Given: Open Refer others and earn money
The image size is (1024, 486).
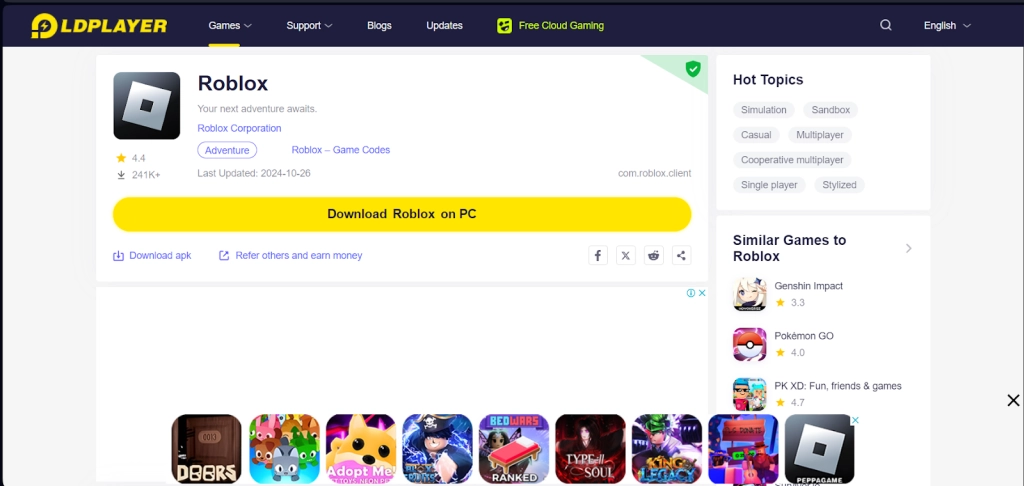Looking at the screenshot, I should (x=298, y=255).
